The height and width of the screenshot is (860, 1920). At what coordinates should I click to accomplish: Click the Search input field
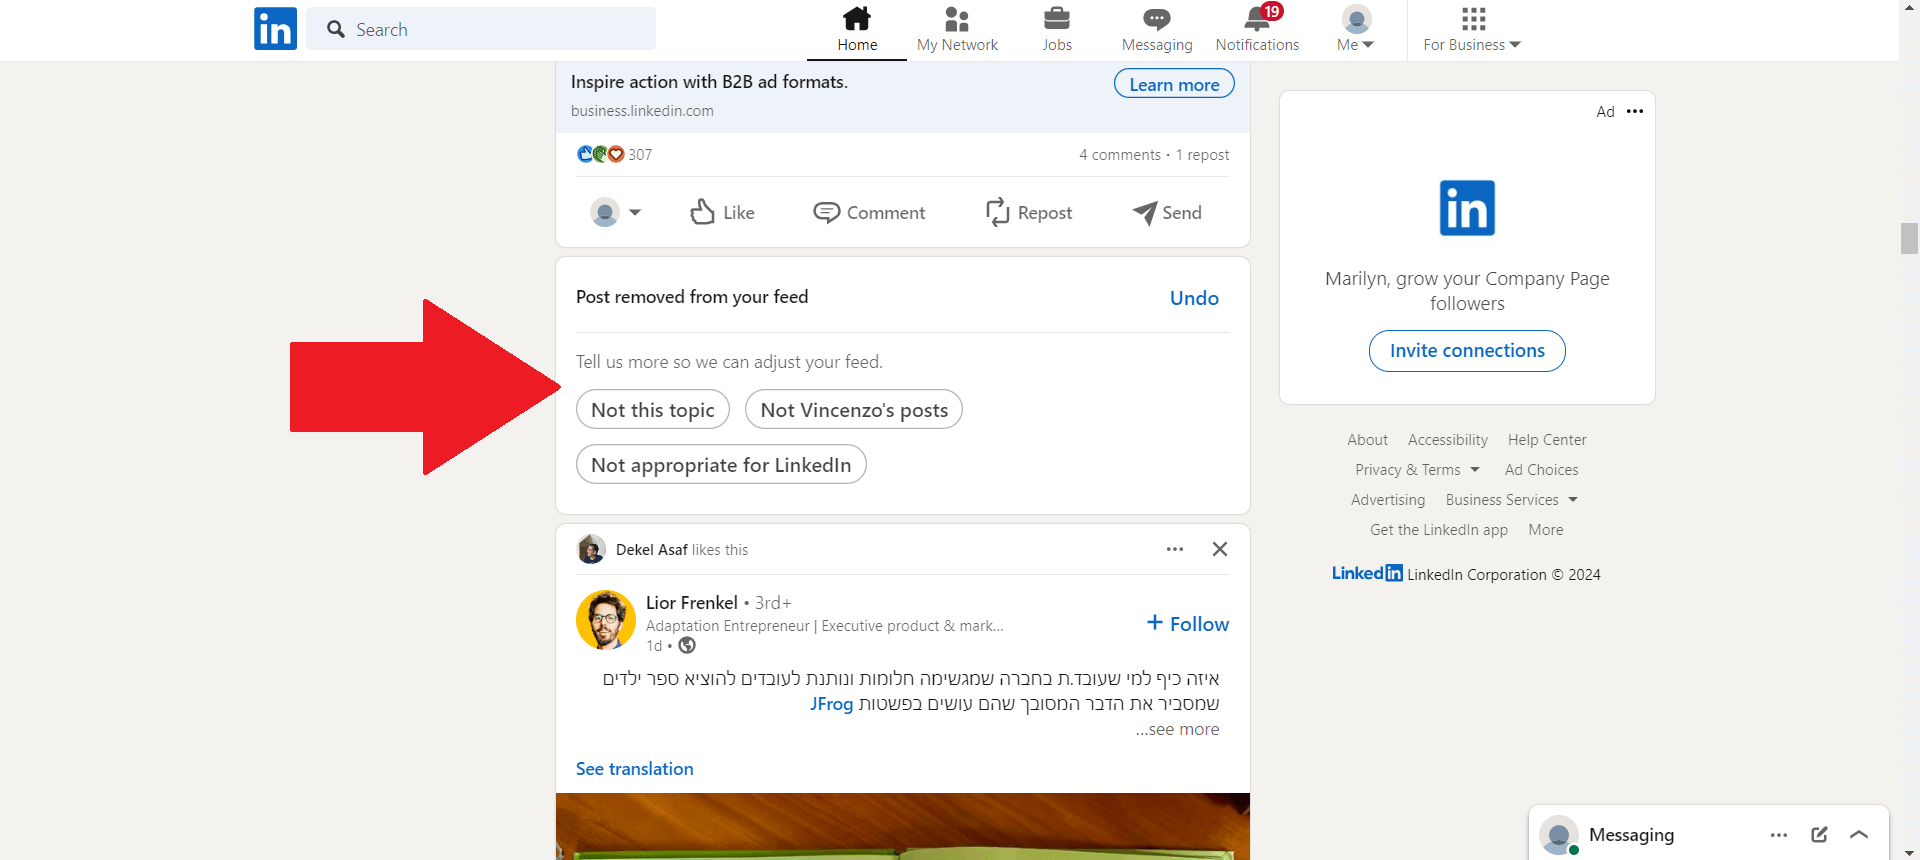[490, 29]
